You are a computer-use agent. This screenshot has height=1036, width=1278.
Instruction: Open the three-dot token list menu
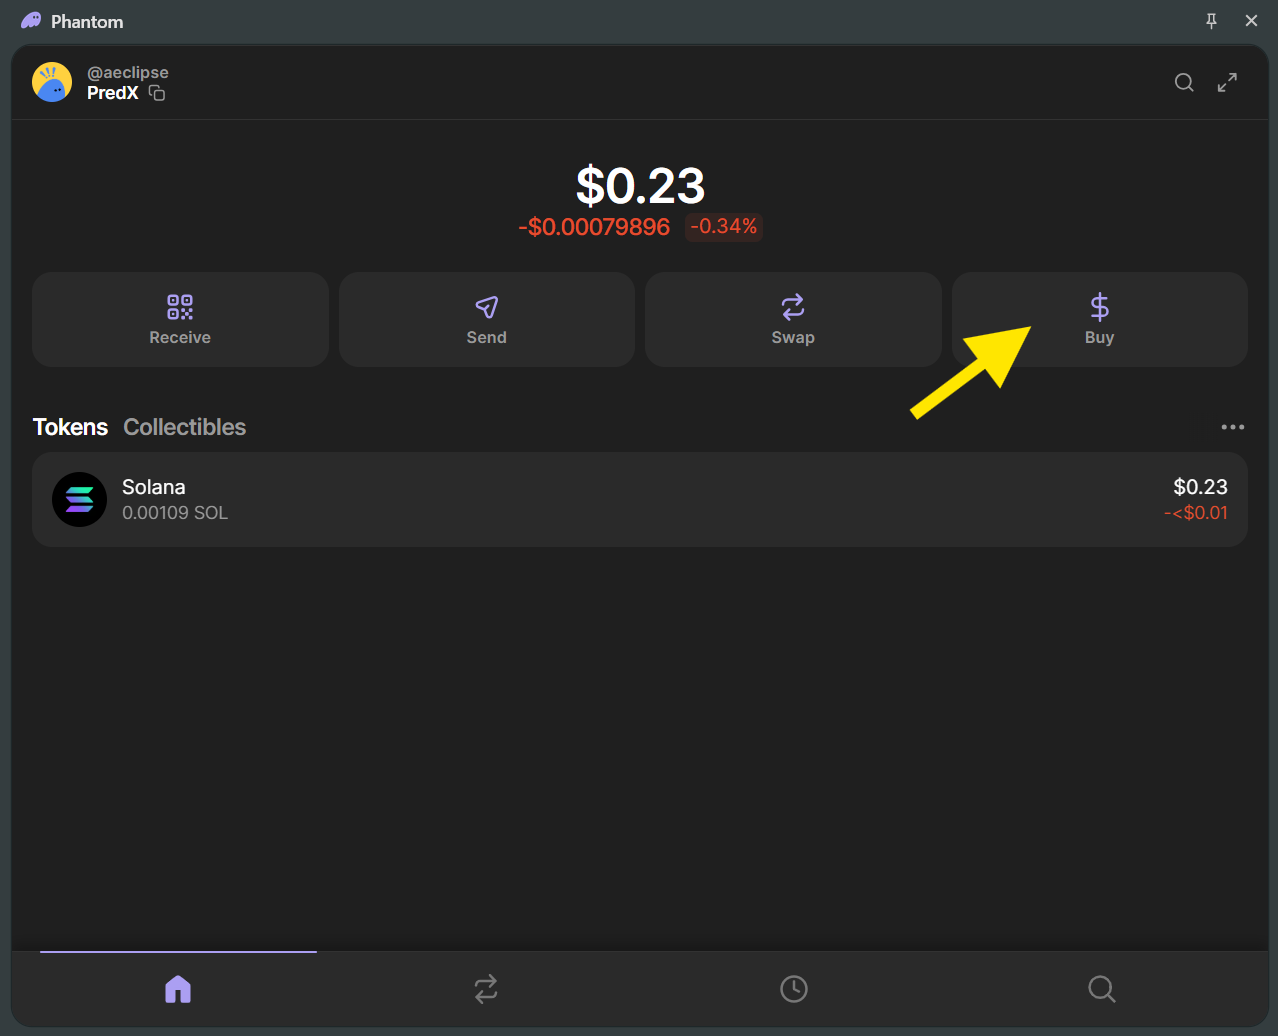(x=1232, y=427)
